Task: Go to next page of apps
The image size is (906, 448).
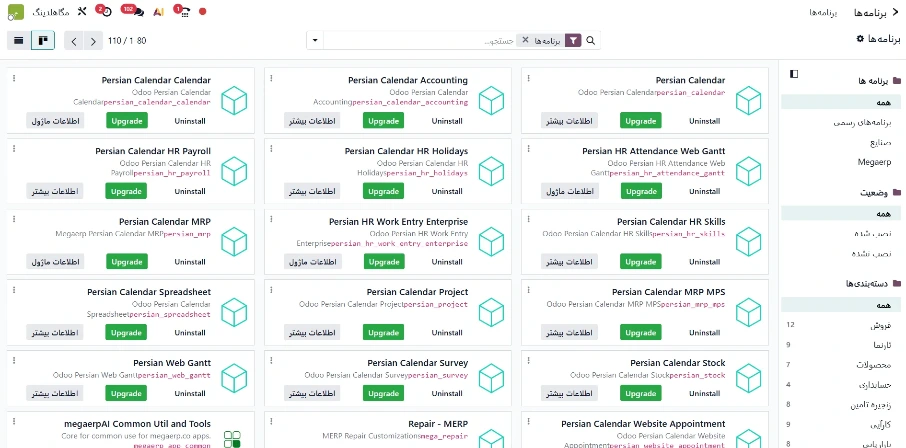Action: 92,41
